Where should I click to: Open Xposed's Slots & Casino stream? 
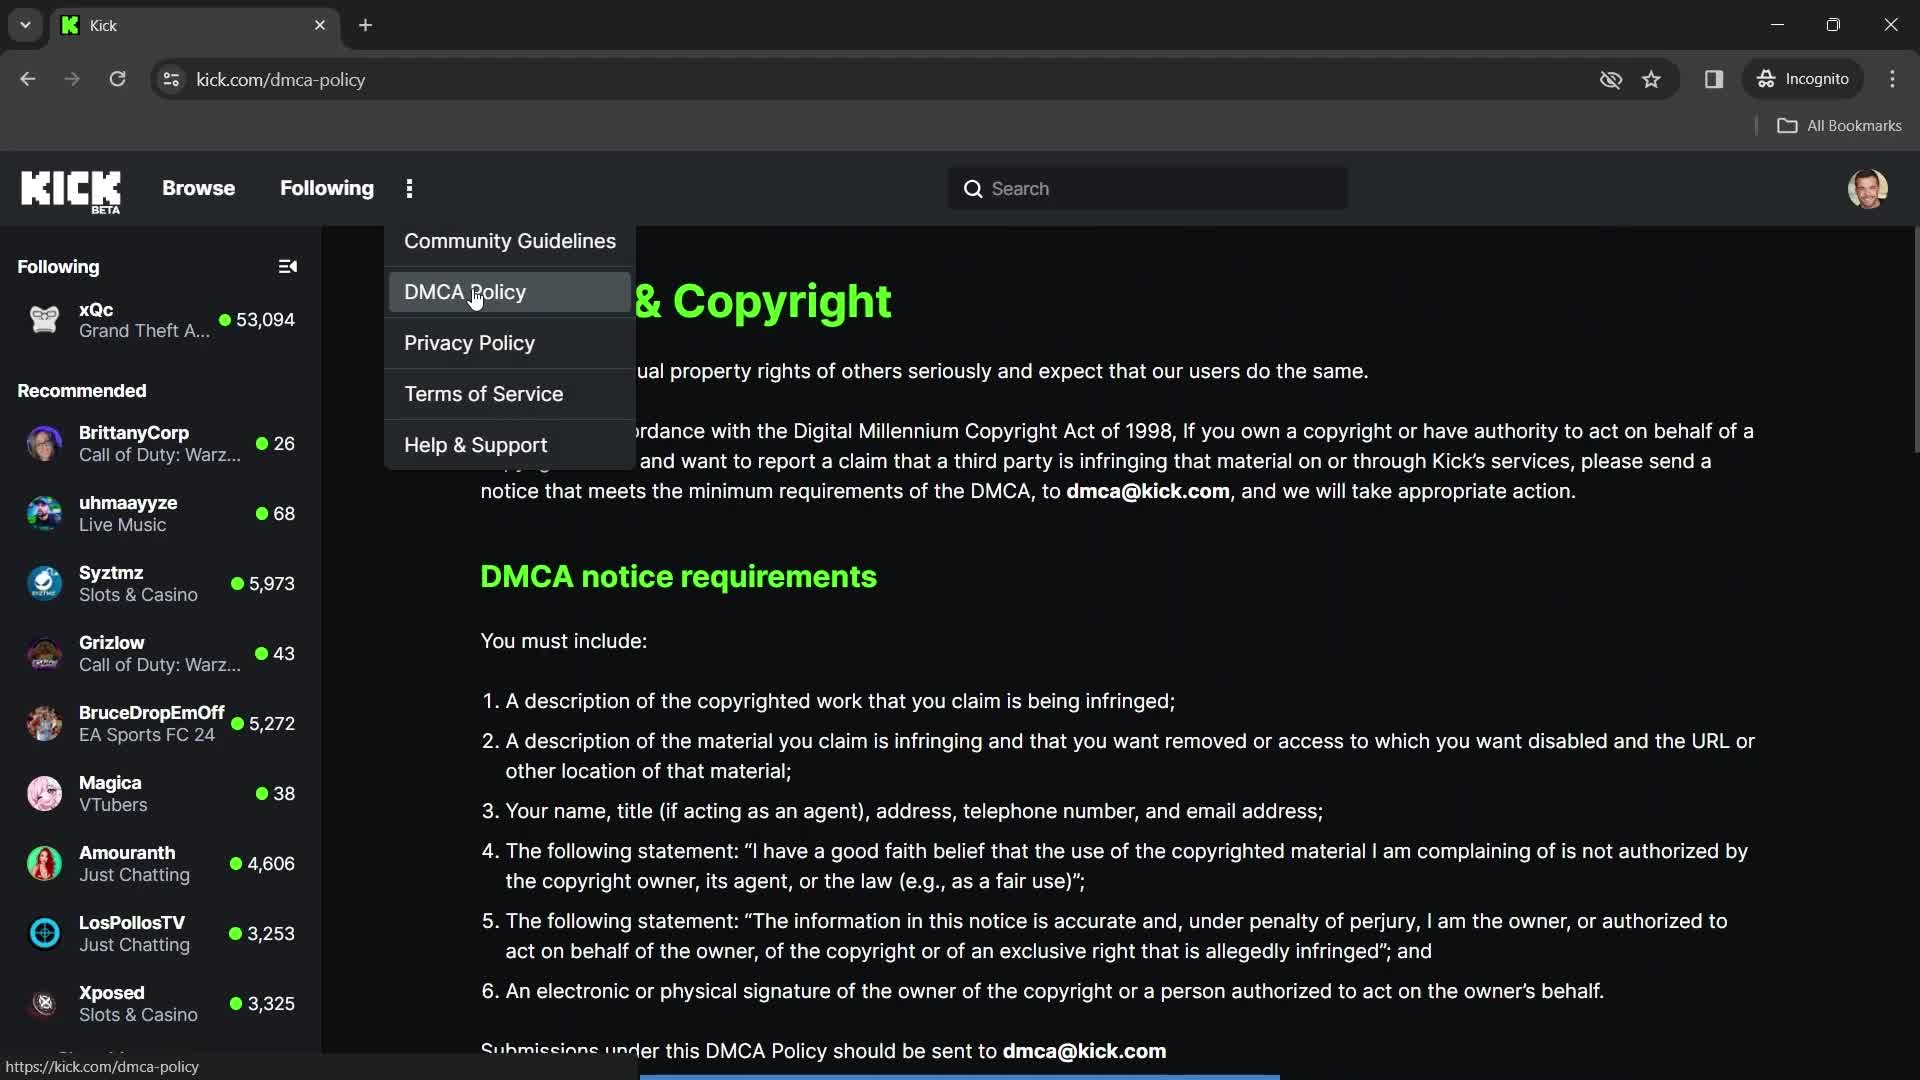(x=160, y=1004)
